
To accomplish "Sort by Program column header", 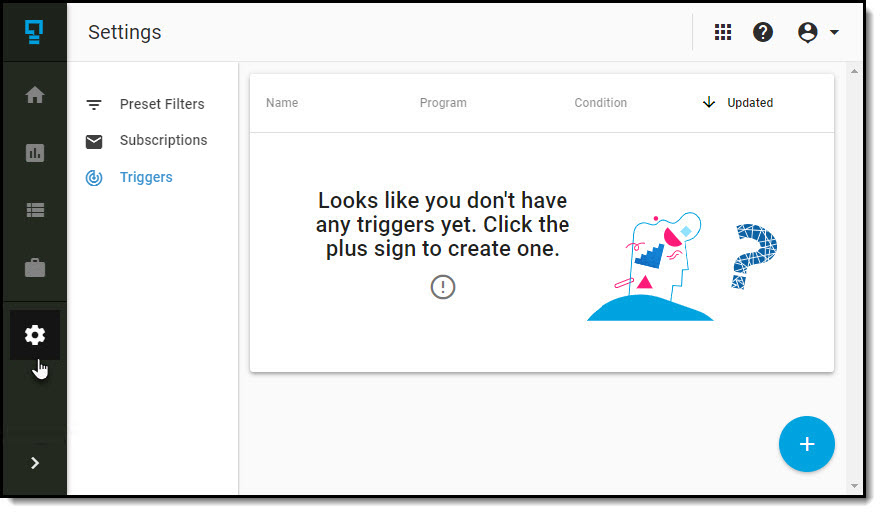I will [443, 103].
